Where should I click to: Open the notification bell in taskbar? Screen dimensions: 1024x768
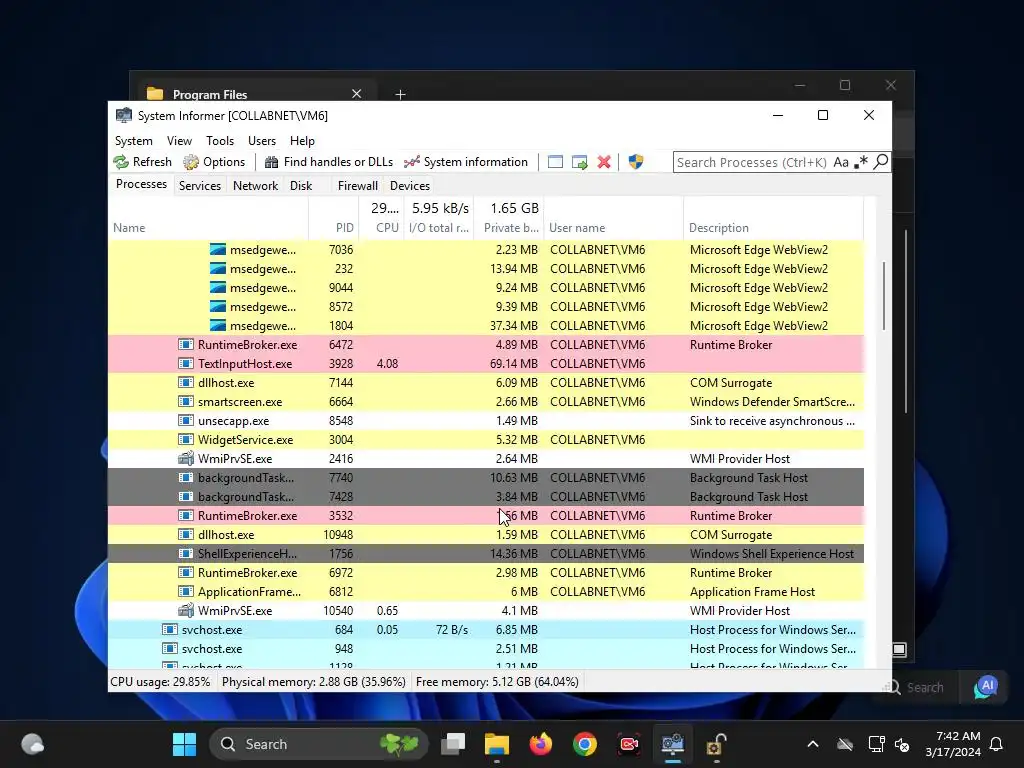tap(997, 744)
